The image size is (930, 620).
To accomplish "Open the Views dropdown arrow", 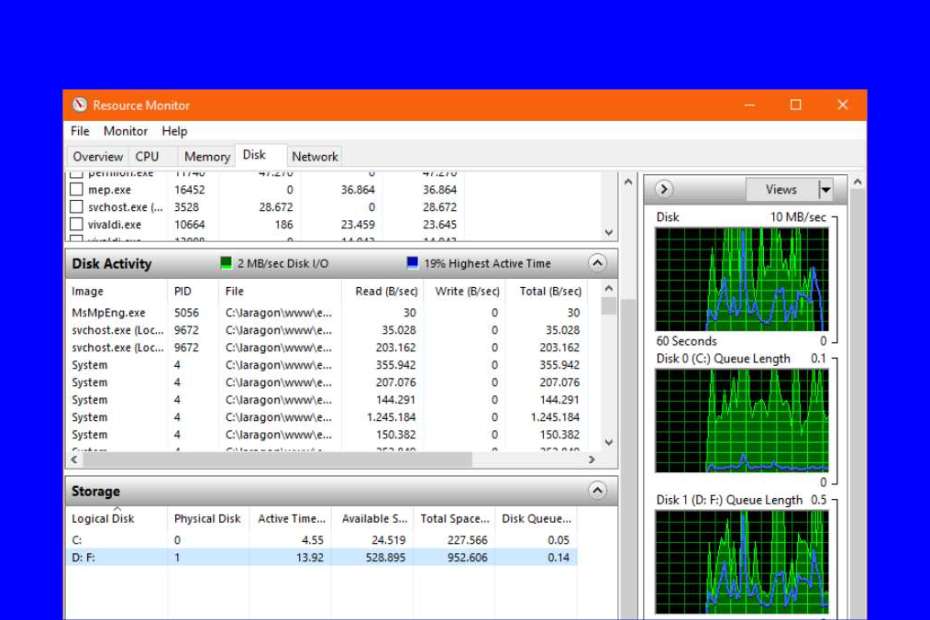I will point(825,189).
